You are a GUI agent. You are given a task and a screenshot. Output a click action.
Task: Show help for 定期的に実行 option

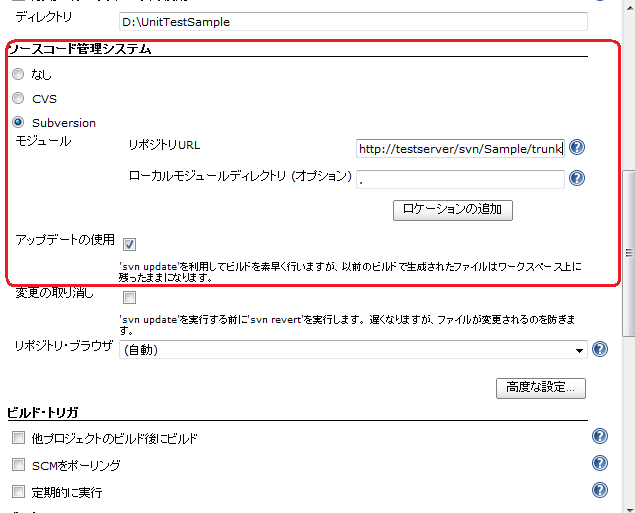pos(600,490)
